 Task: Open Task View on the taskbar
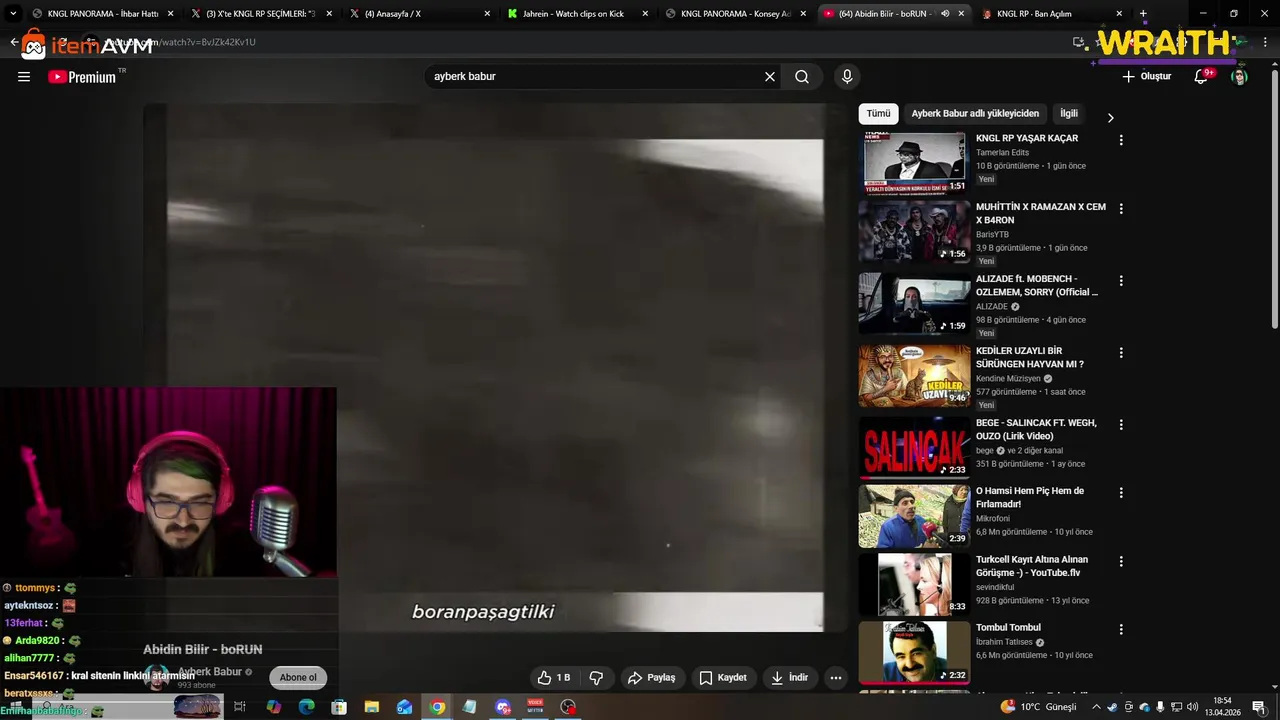pos(240,707)
